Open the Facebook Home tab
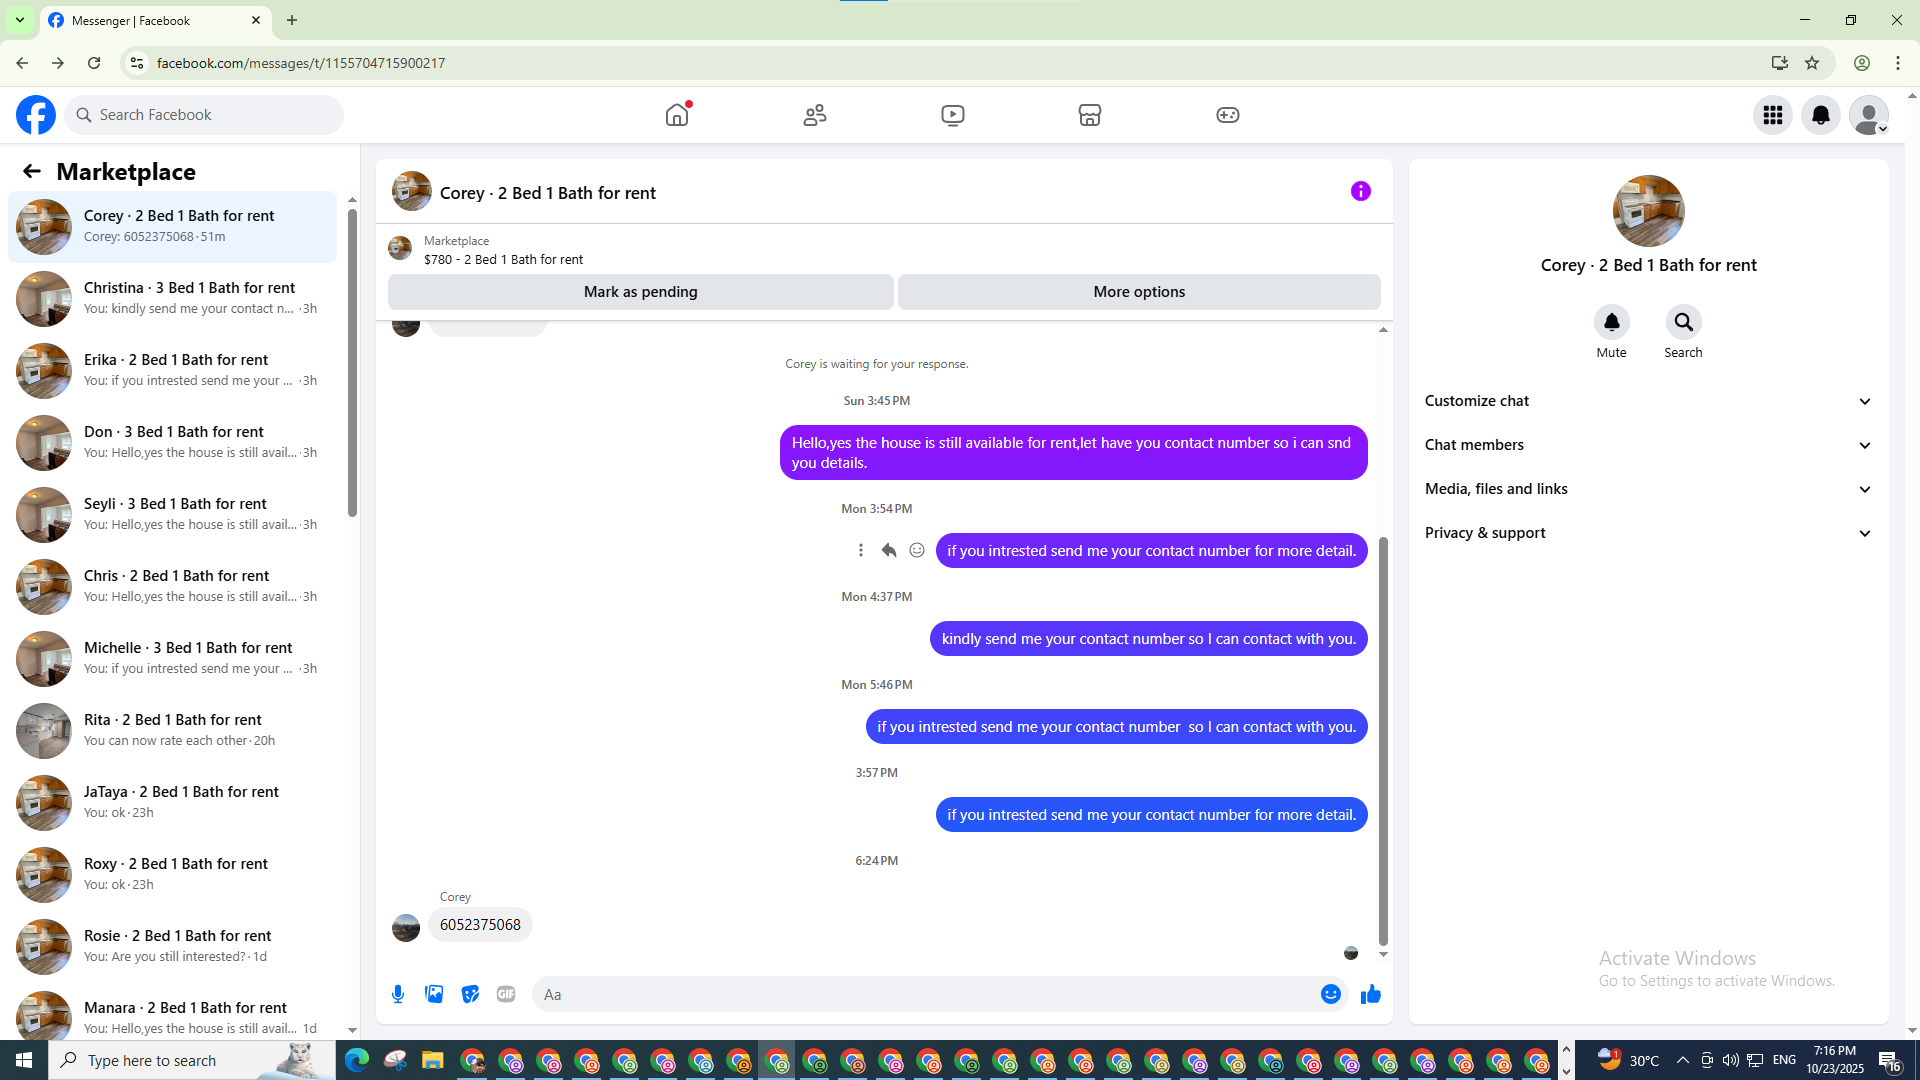This screenshot has height=1080, width=1920. (677, 115)
